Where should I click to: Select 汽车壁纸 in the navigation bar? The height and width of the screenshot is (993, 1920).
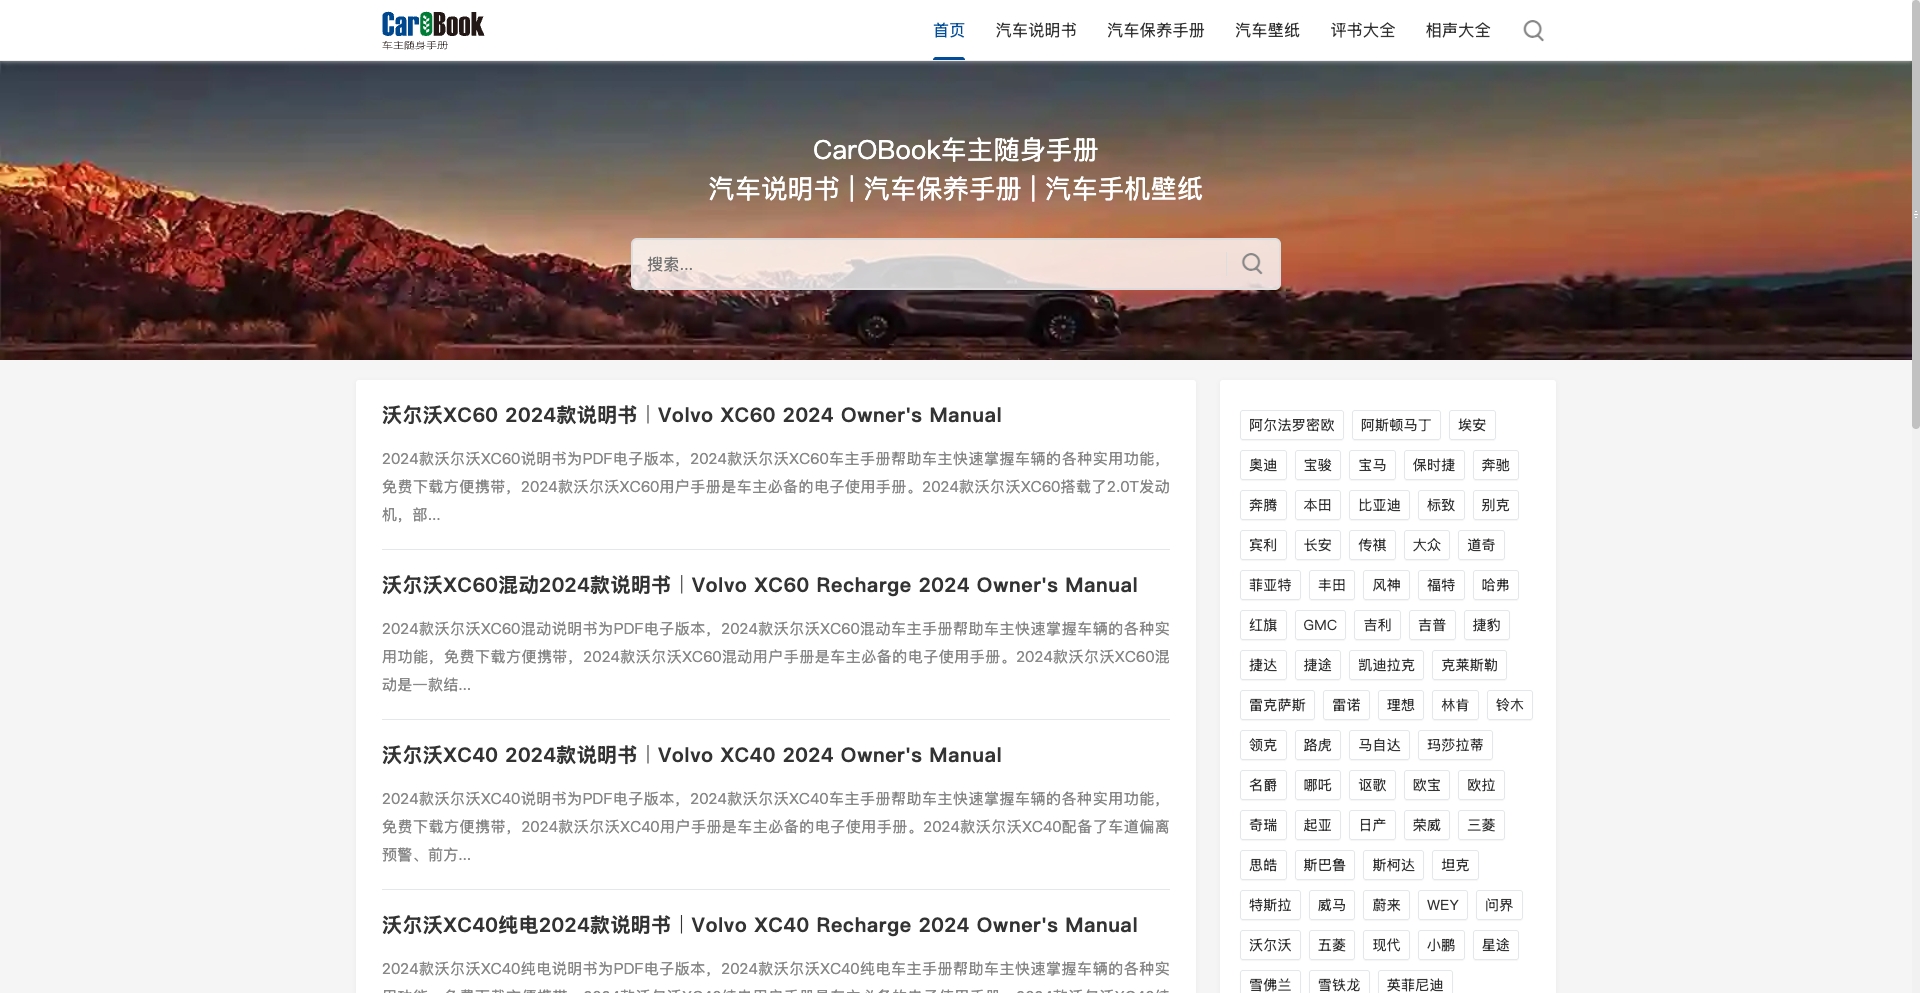point(1267,31)
